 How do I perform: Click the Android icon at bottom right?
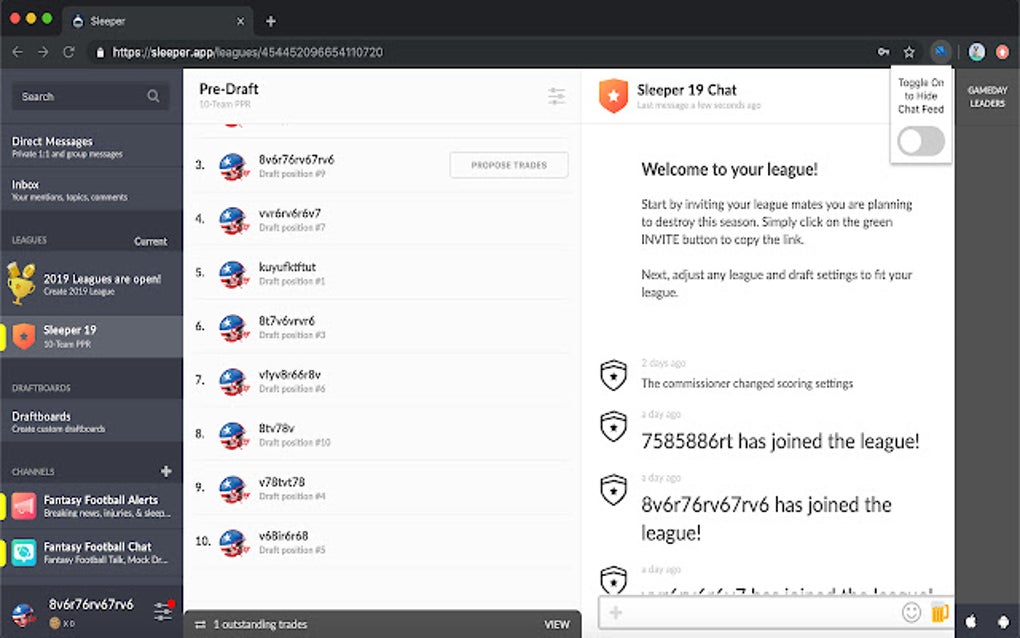click(1003, 620)
